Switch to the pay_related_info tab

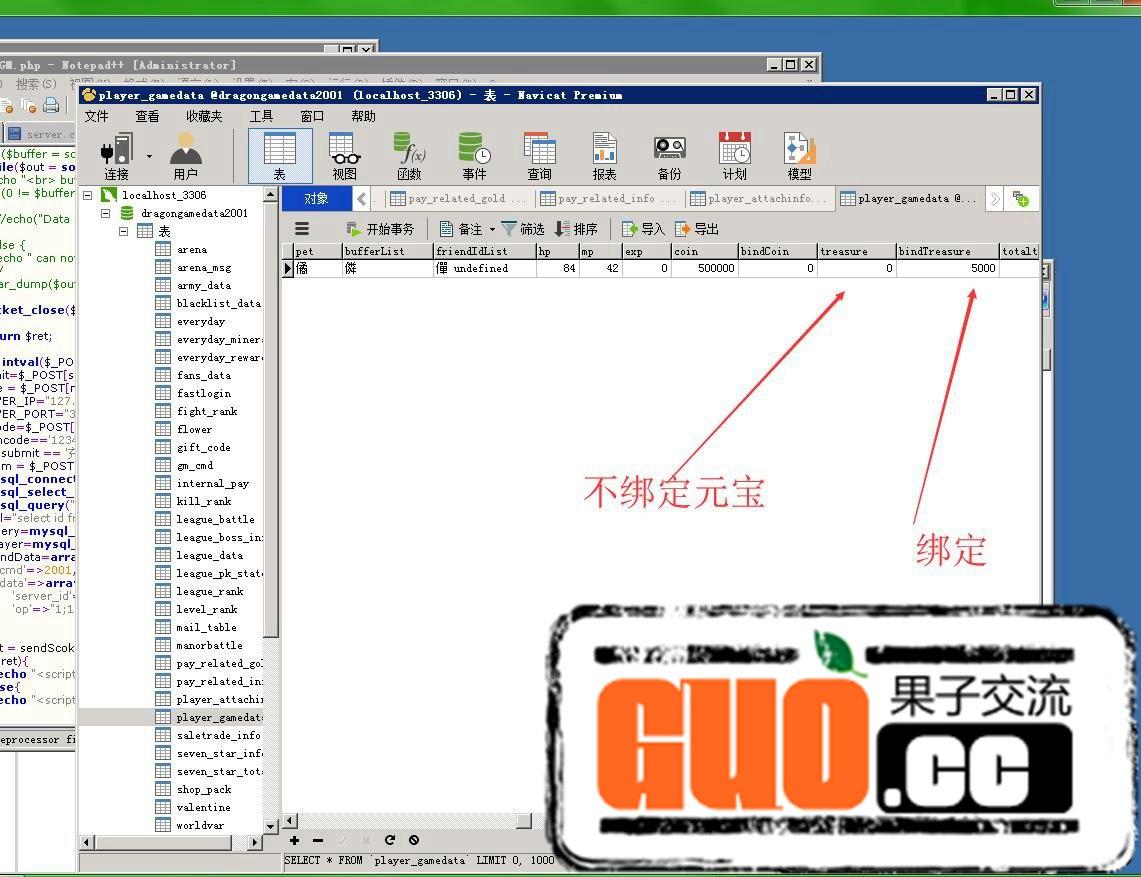click(x=608, y=199)
